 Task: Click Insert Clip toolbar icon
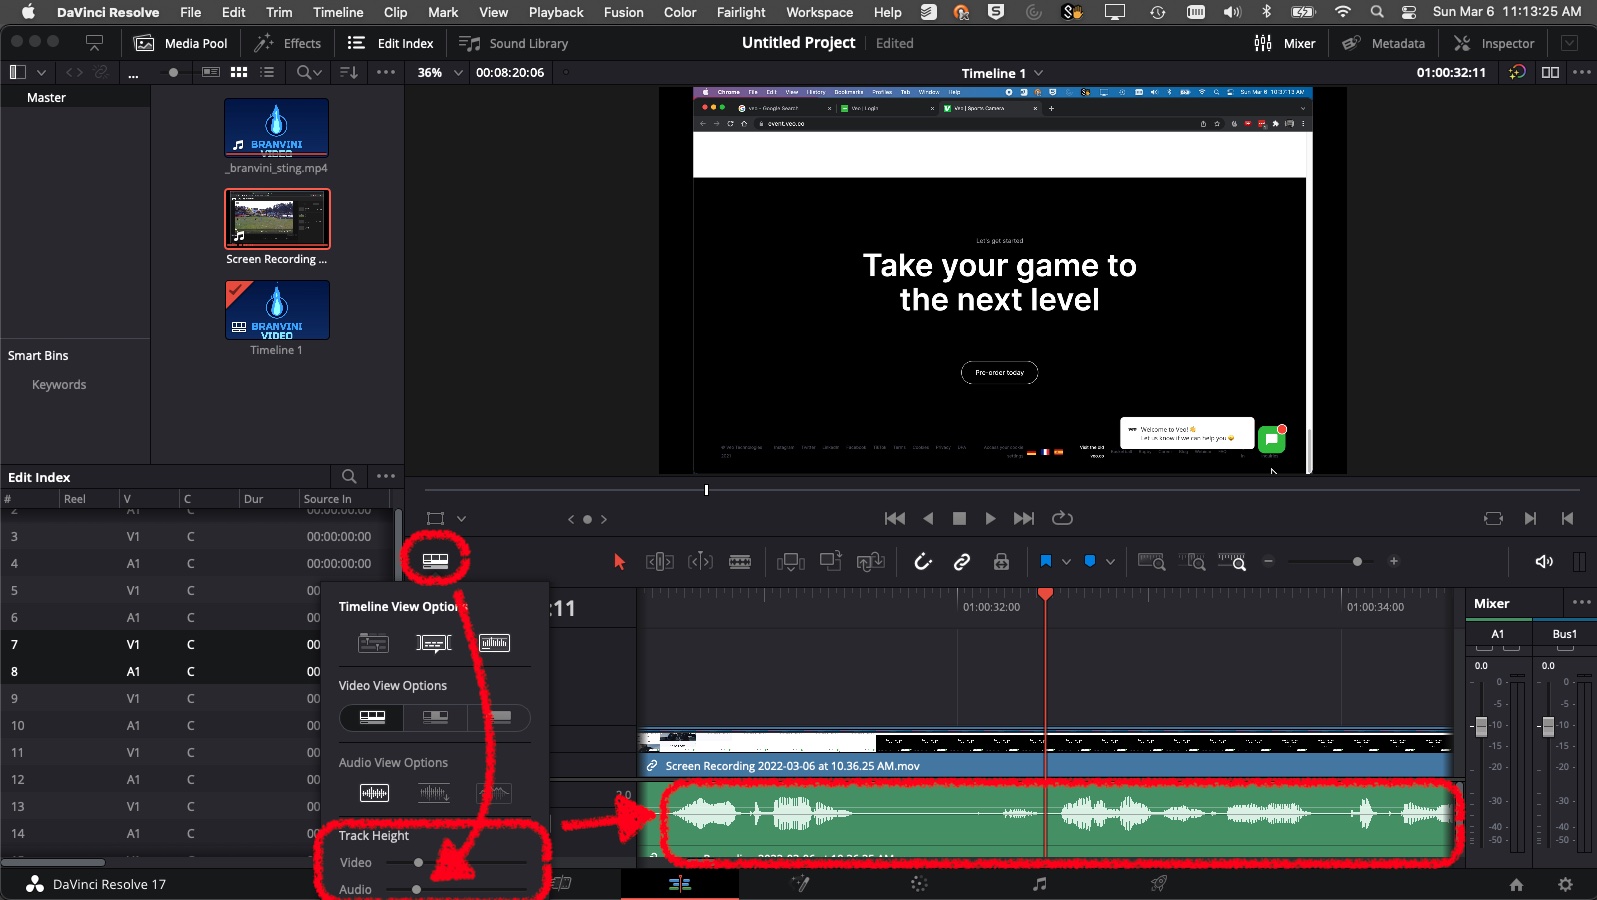coord(791,562)
